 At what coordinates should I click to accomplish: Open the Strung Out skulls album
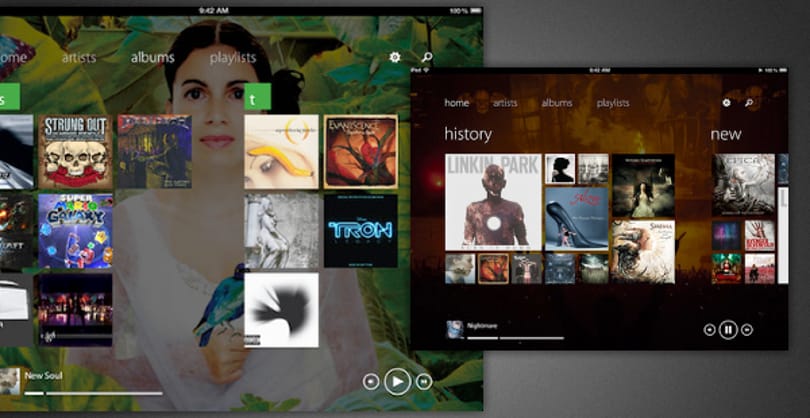click(x=75, y=151)
